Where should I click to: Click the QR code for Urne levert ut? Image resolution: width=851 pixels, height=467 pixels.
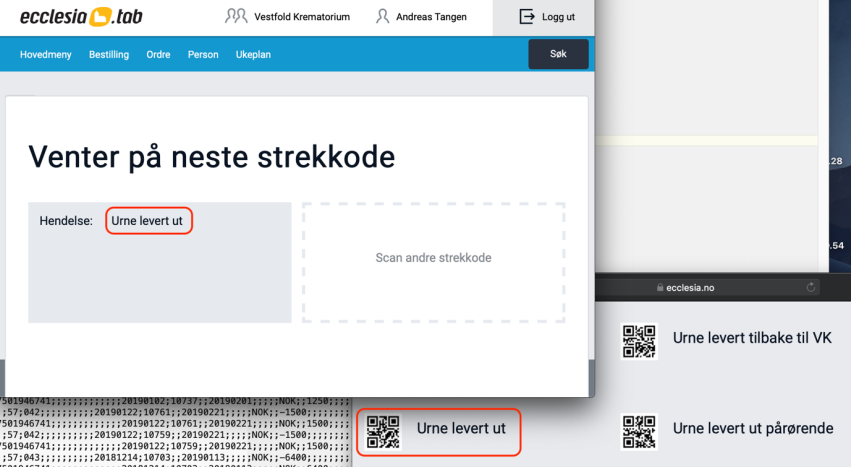click(383, 432)
